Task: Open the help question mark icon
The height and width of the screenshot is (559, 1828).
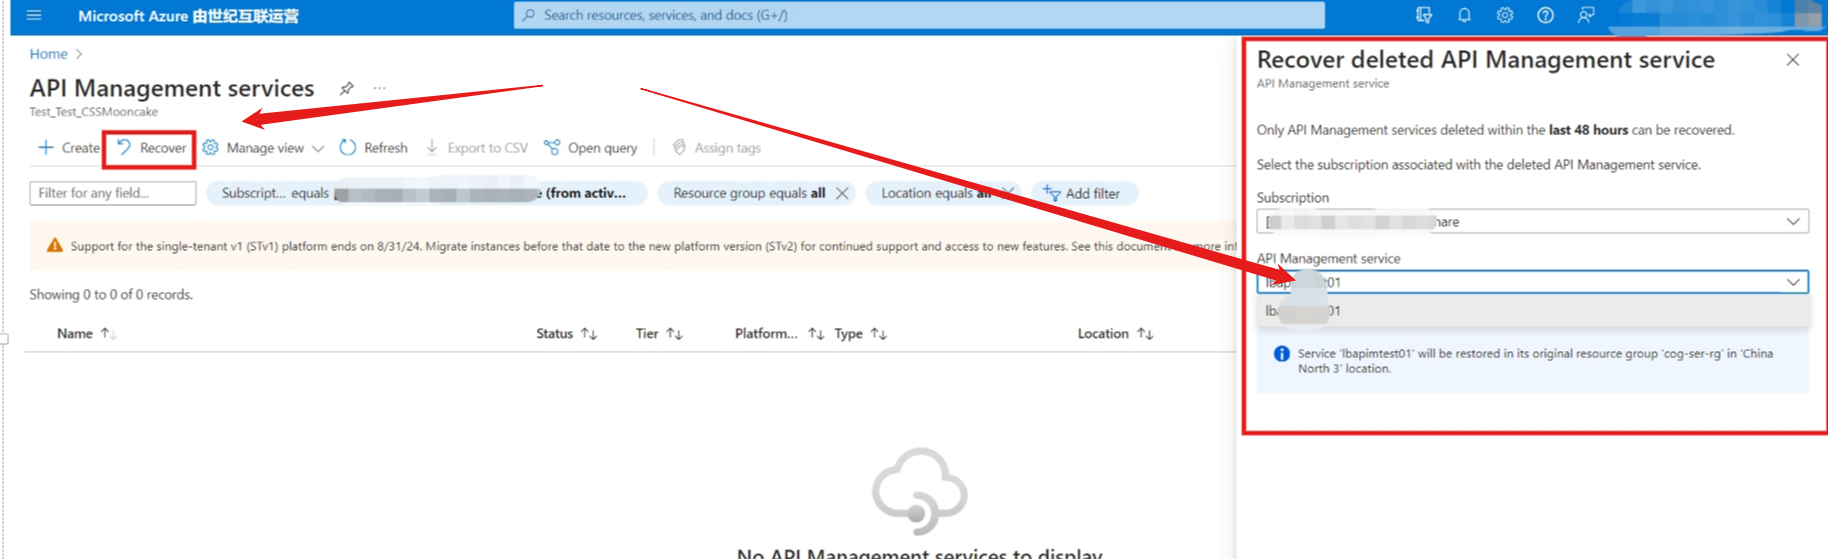Action: coord(1545,15)
